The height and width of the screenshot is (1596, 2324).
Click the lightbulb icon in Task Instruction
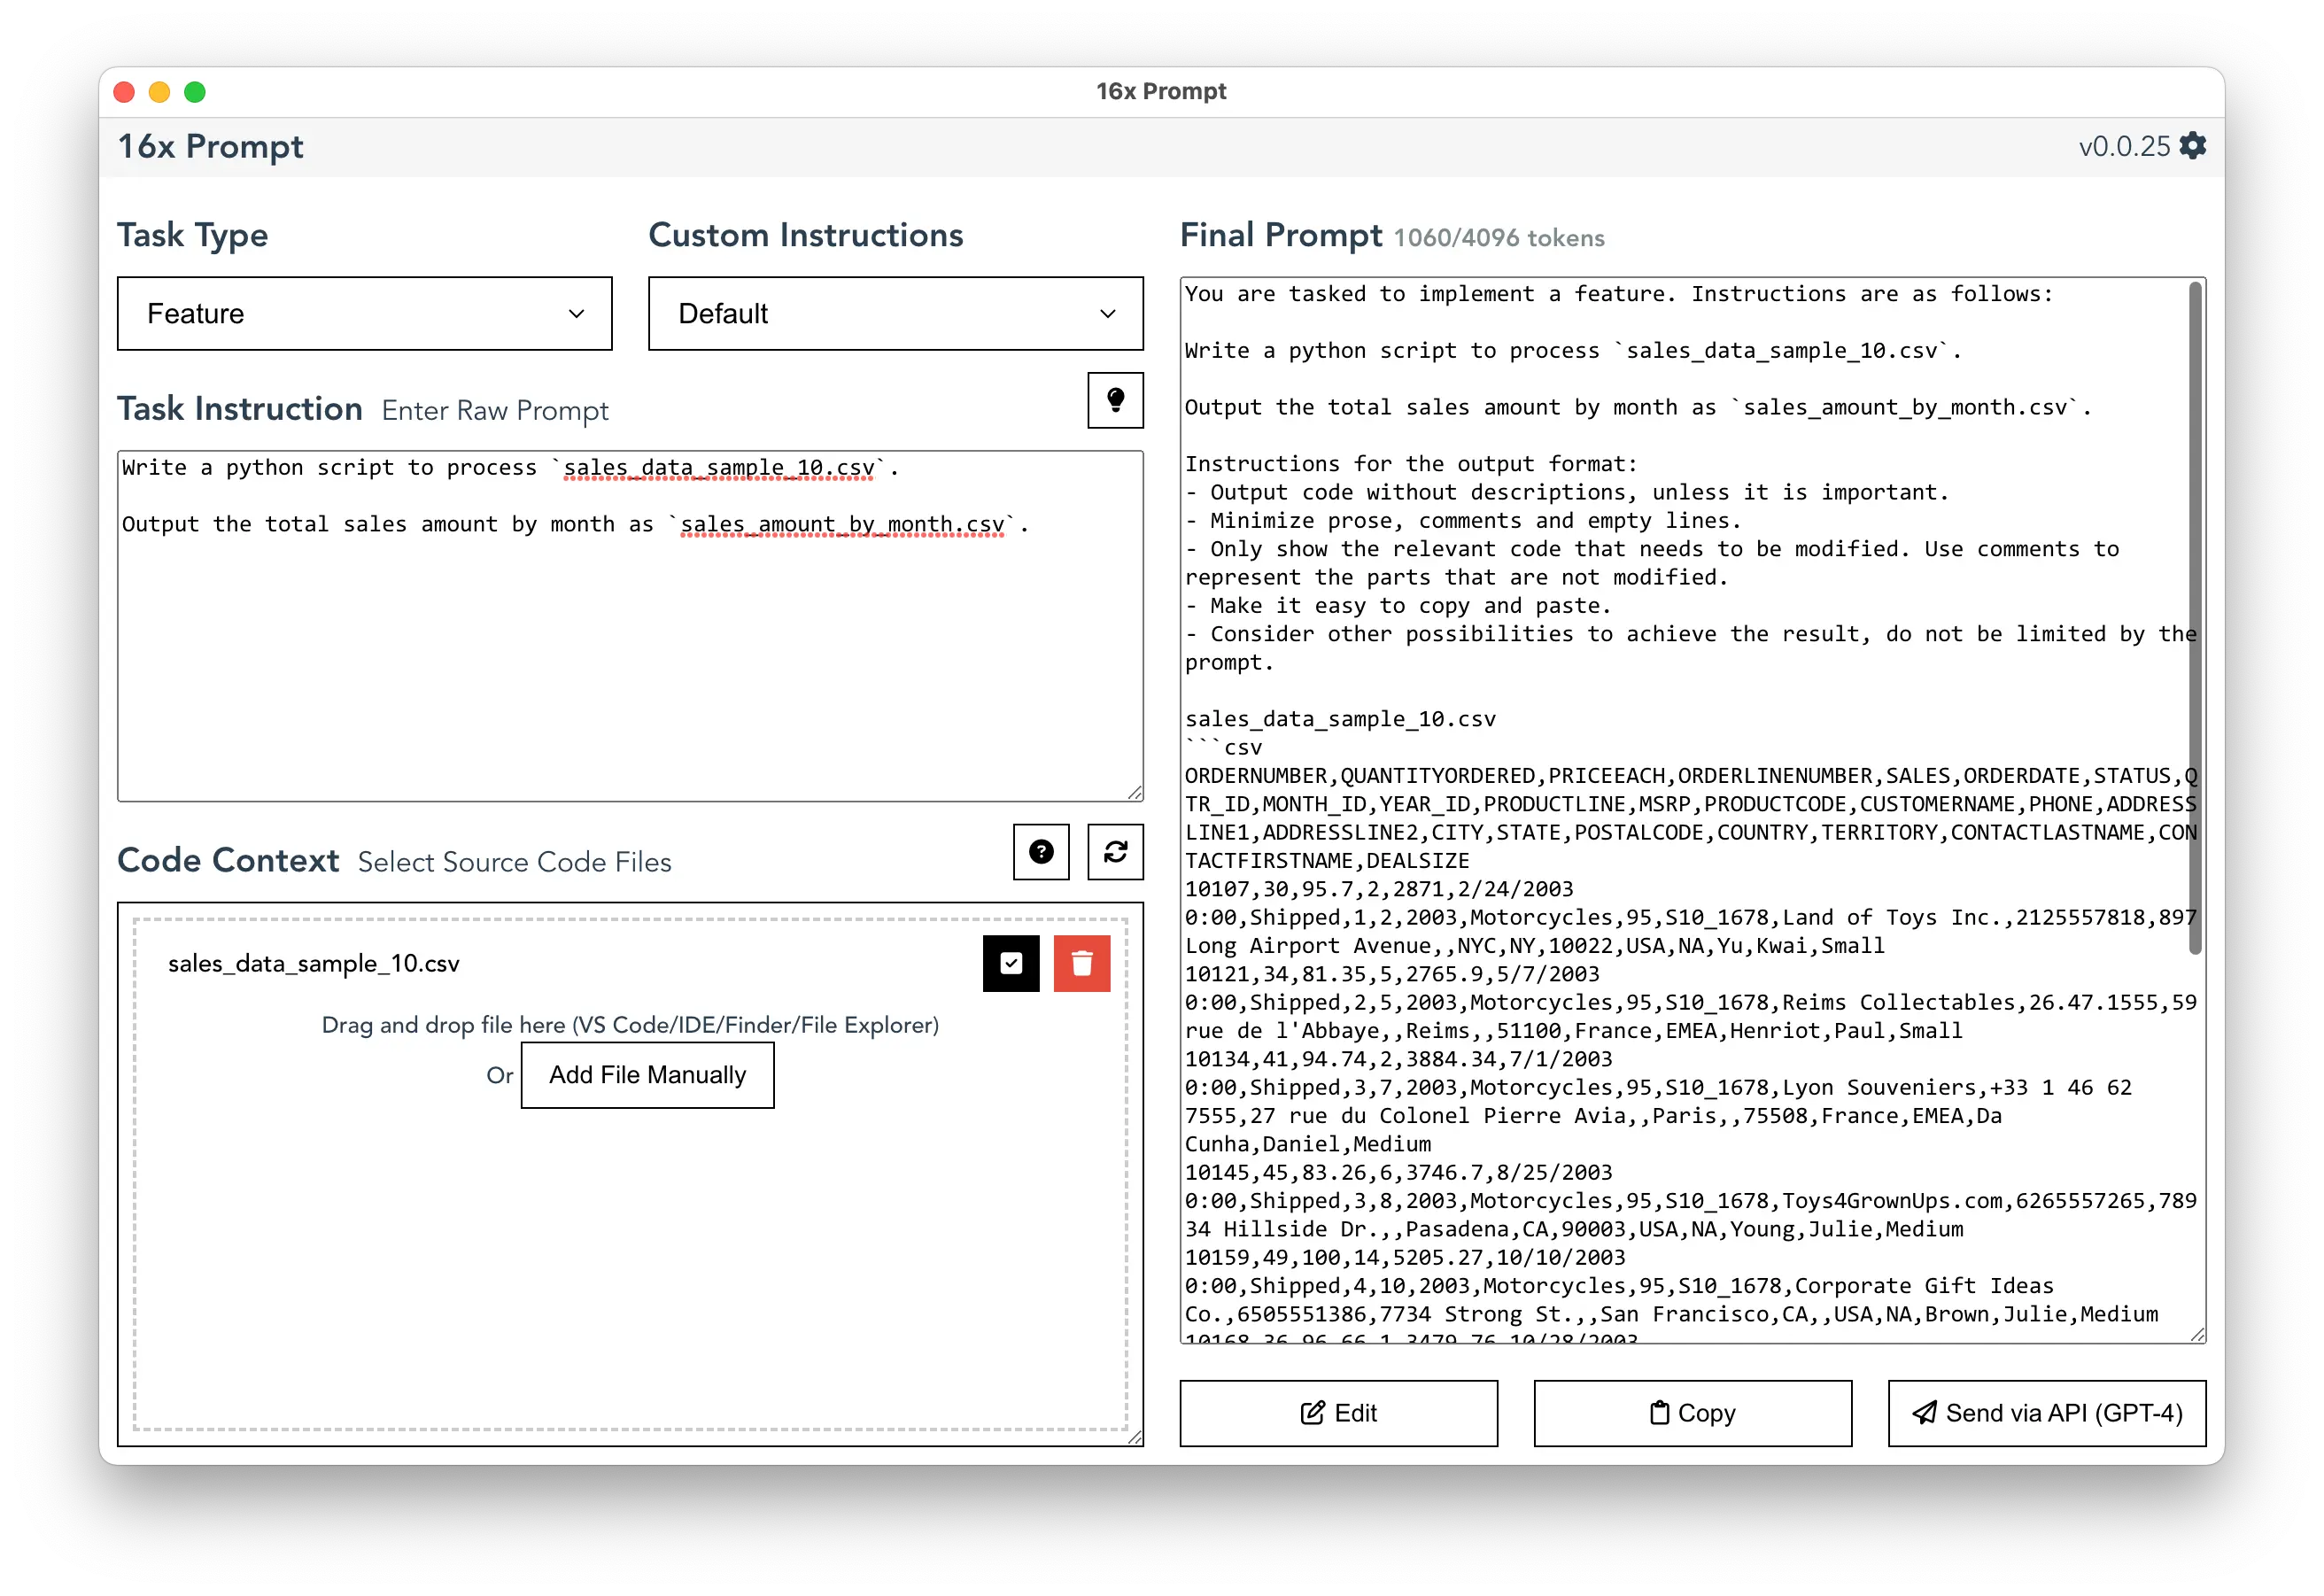coord(1118,400)
